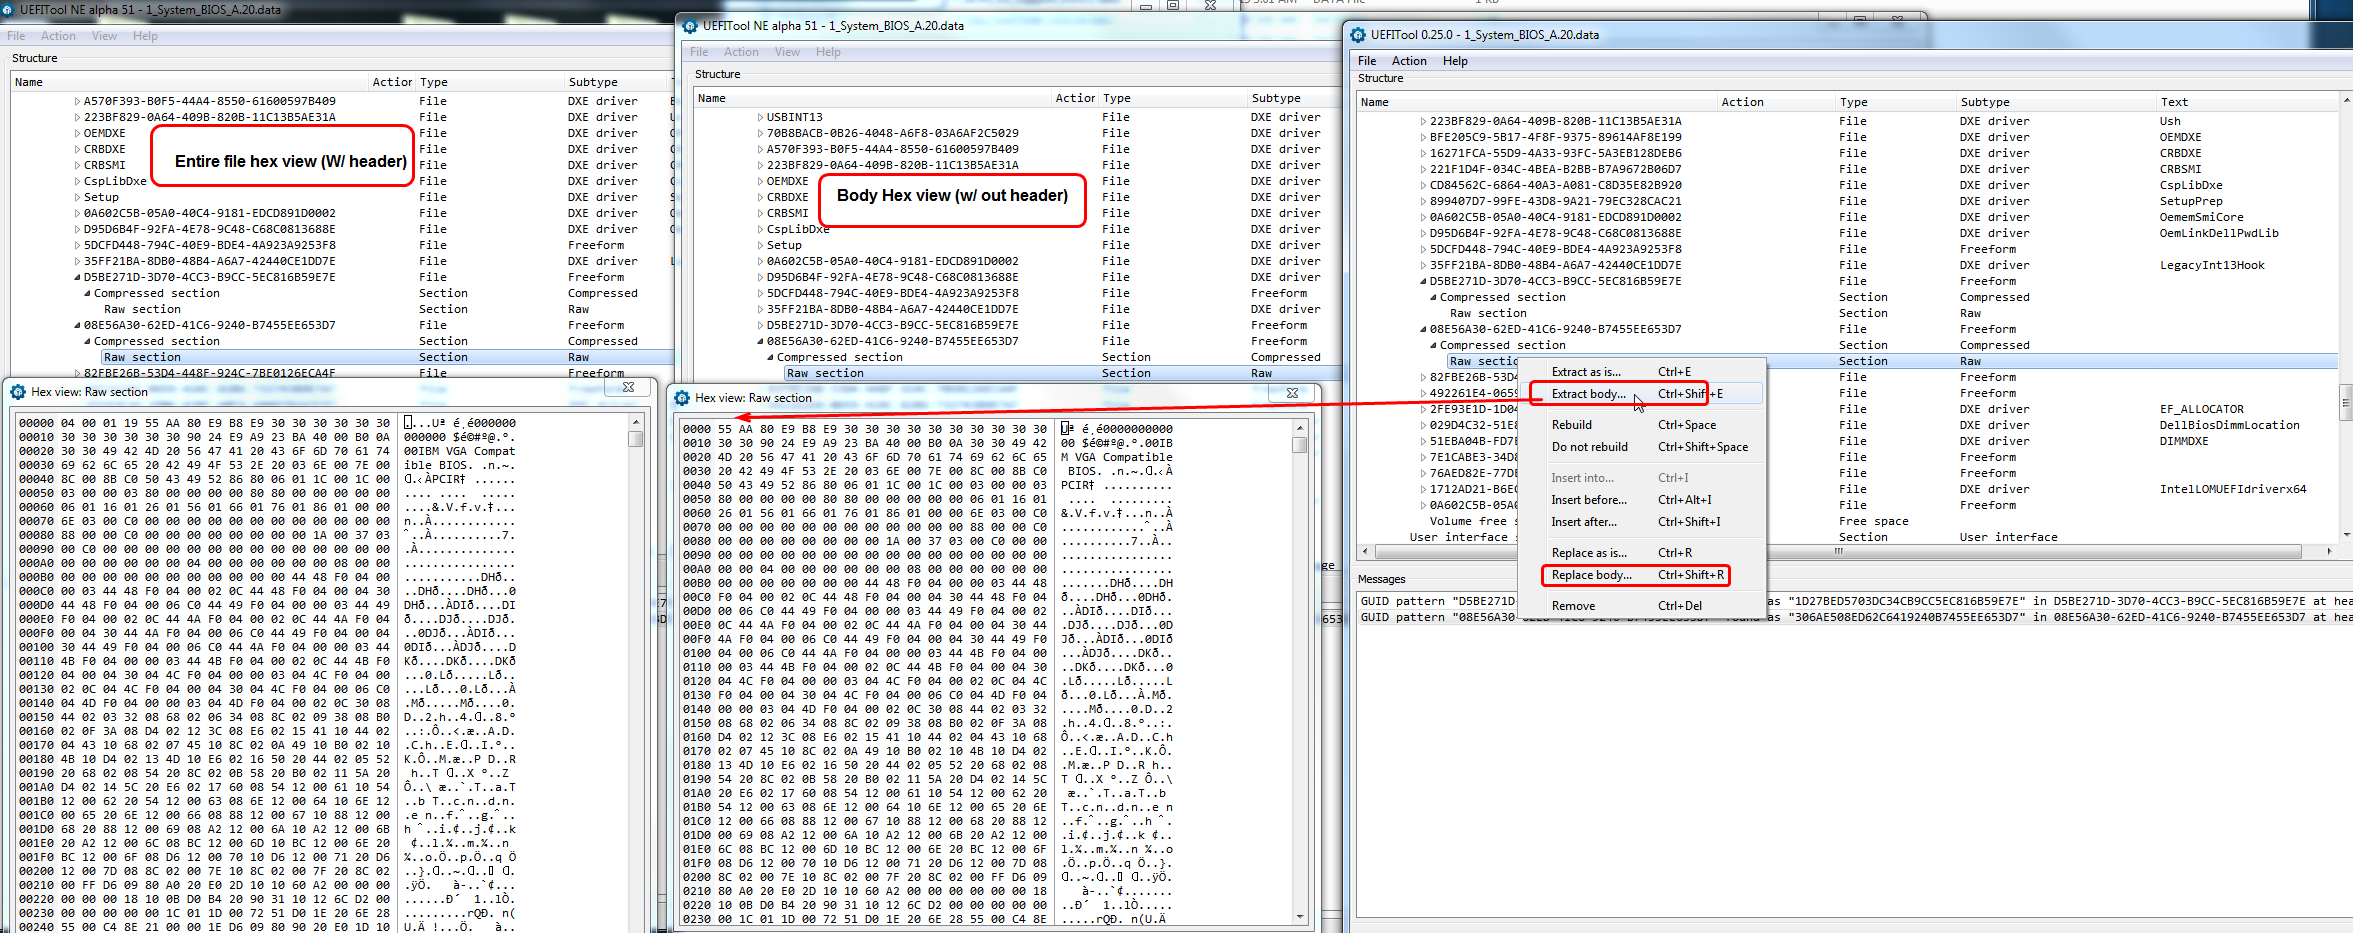Click middle hex view scrollbar up arrow
The image size is (2353, 933).
point(1299,427)
